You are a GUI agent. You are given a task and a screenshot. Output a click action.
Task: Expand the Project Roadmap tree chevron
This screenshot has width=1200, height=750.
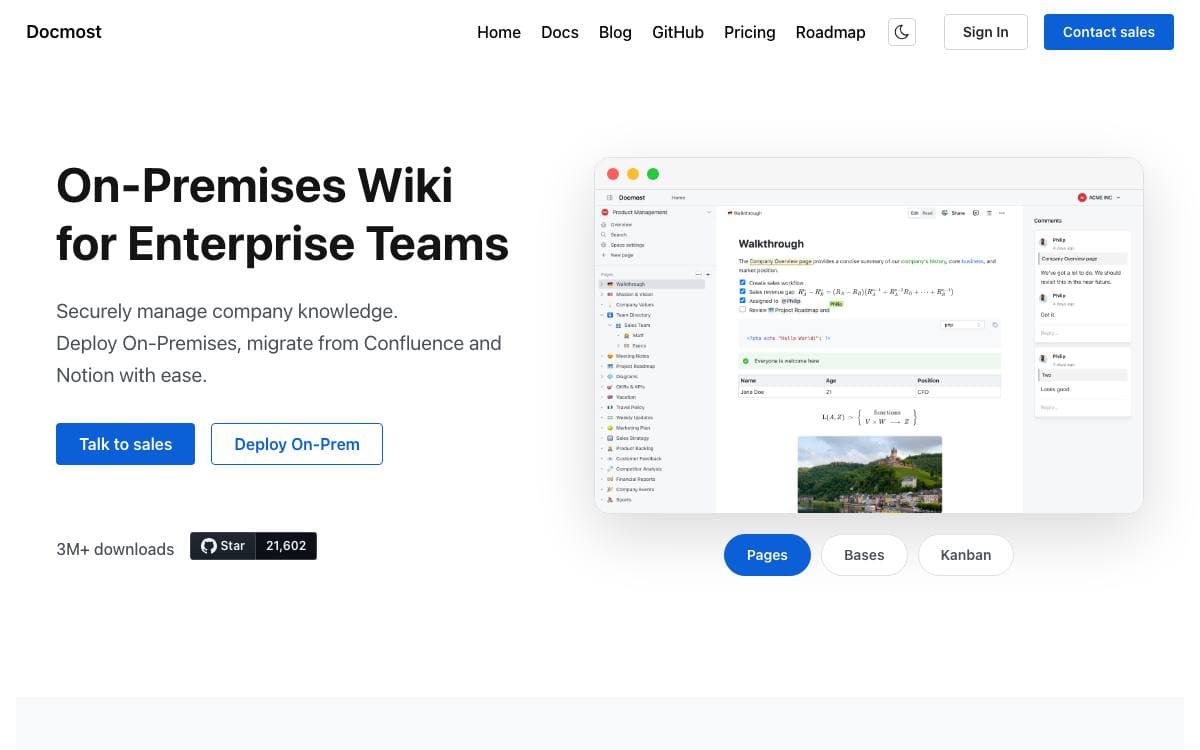(x=602, y=366)
